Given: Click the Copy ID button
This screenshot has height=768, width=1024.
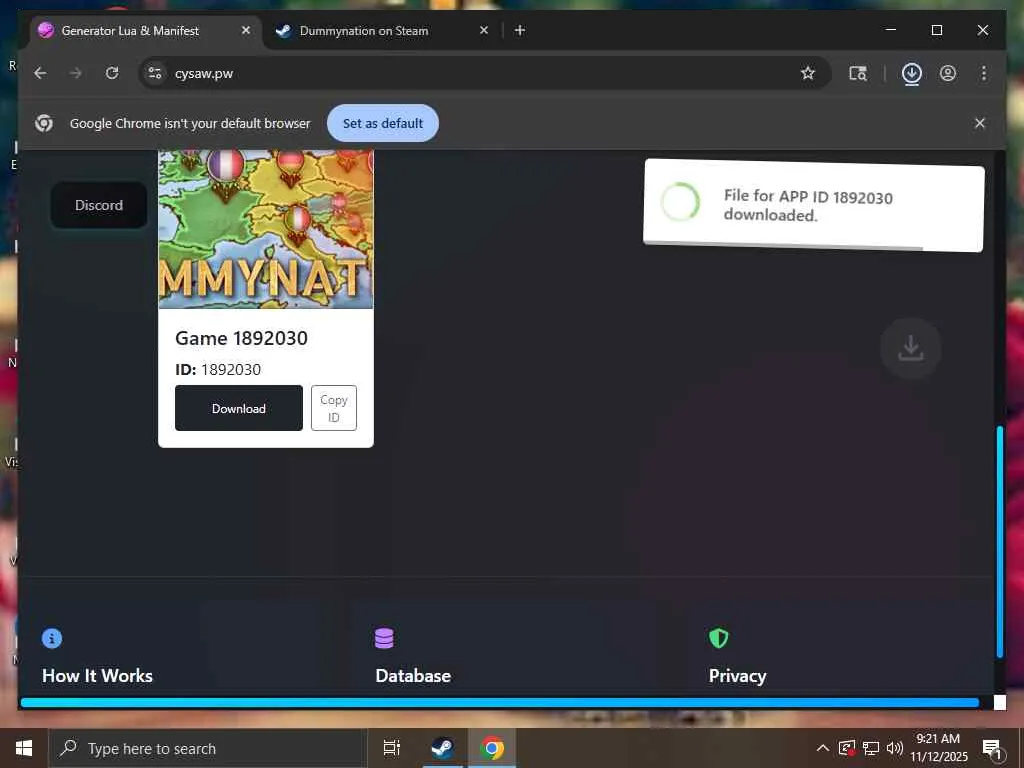Looking at the screenshot, I should click(x=334, y=408).
